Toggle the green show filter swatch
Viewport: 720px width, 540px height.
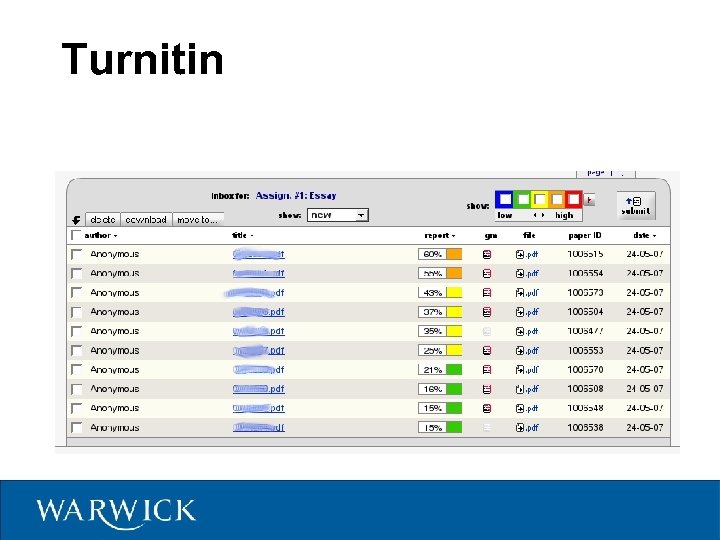(x=522, y=200)
